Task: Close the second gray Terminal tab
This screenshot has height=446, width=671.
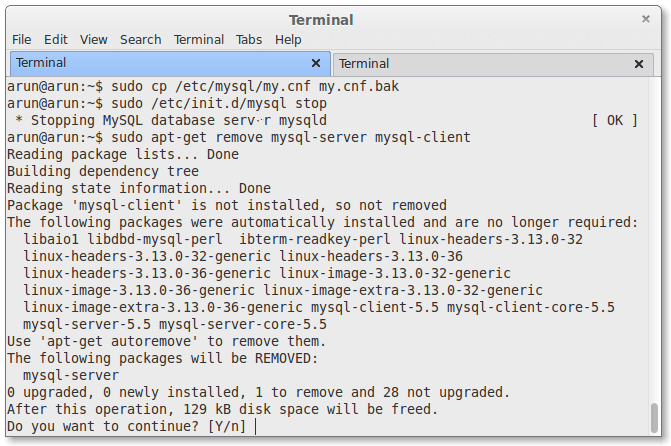Action: [x=639, y=64]
